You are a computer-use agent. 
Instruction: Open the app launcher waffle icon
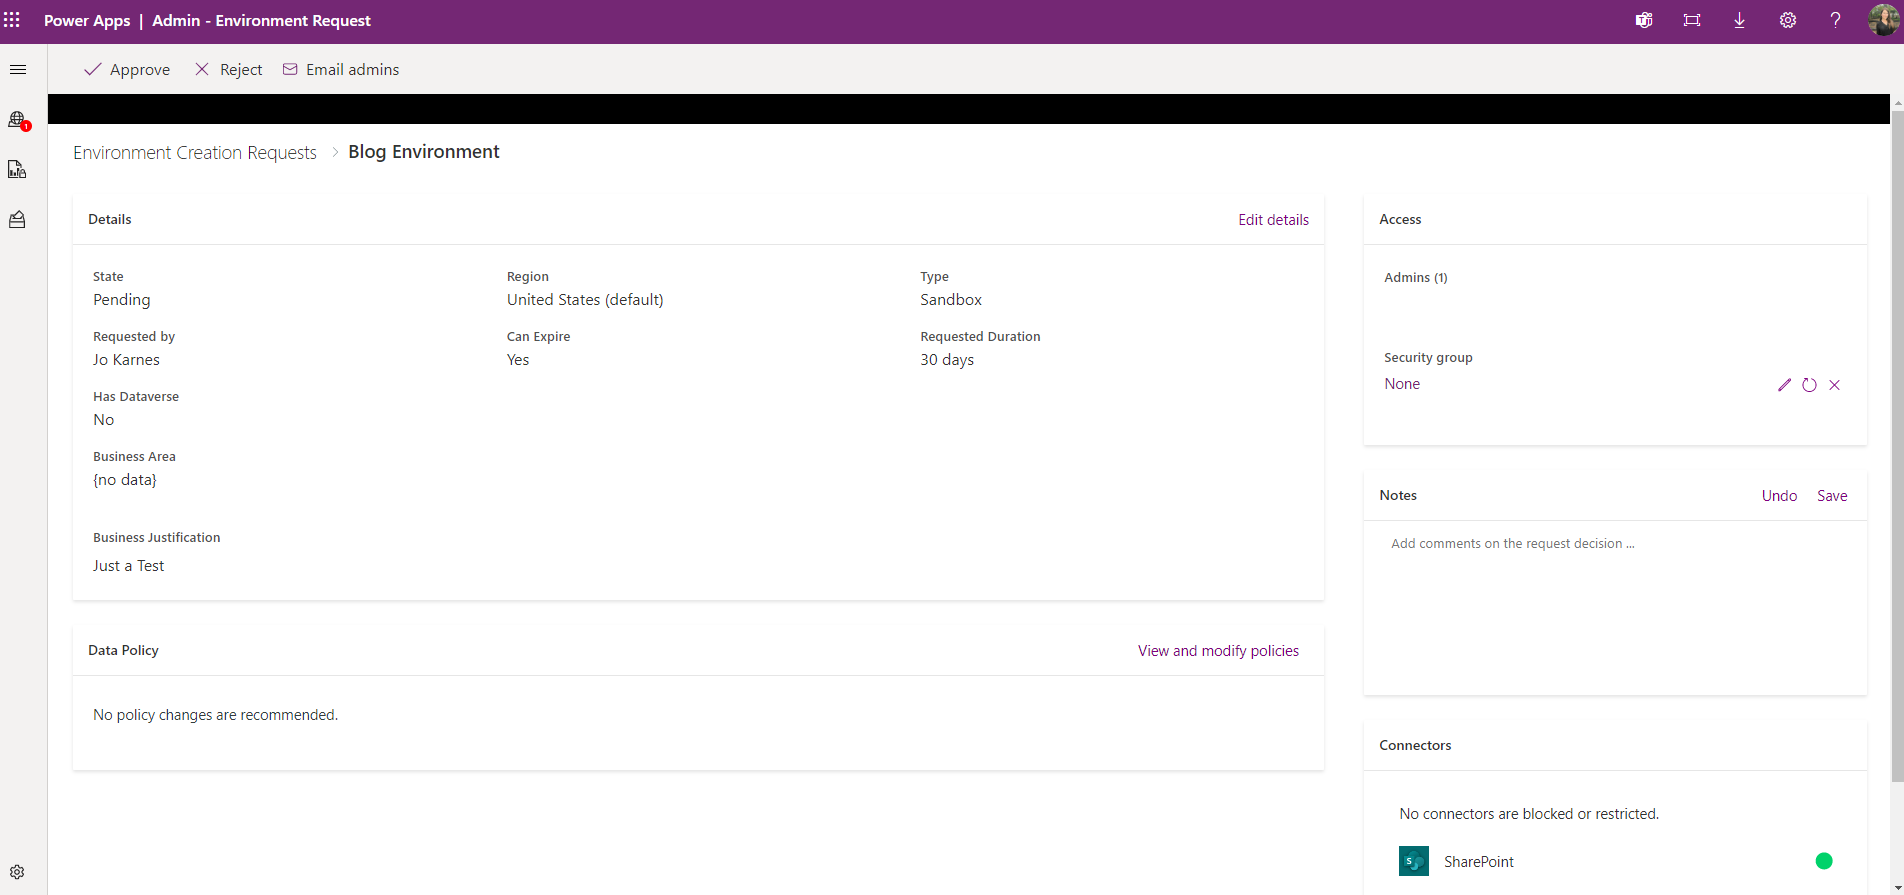click(x=12, y=20)
